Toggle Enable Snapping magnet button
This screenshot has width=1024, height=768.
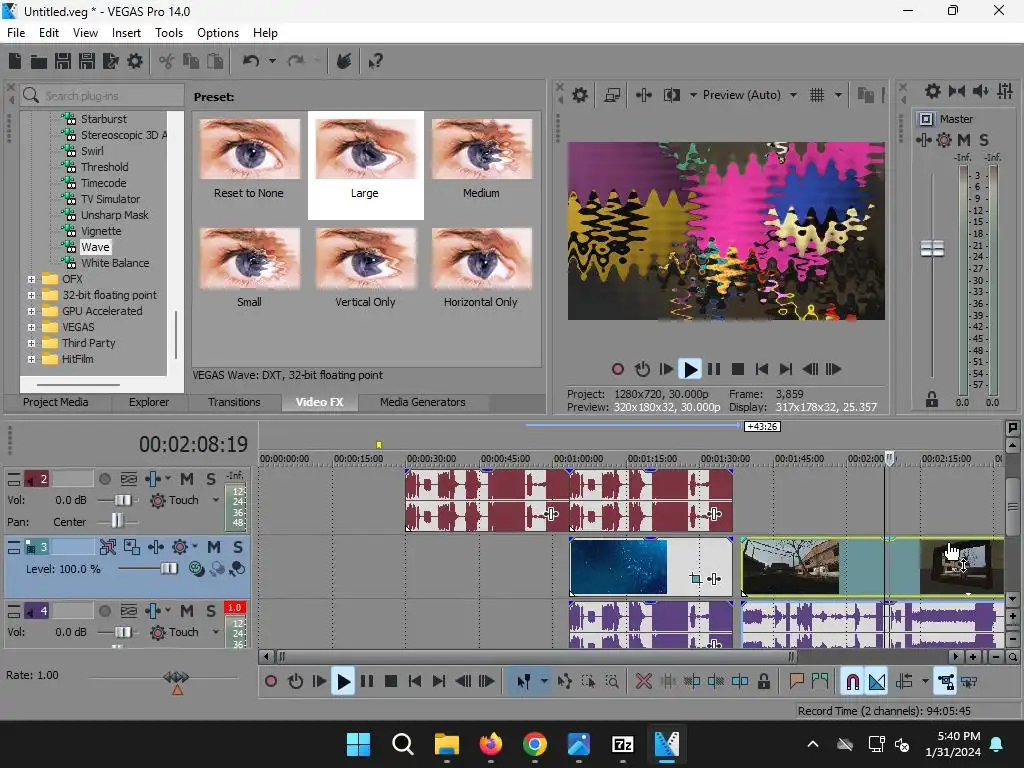click(x=853, y=682)
